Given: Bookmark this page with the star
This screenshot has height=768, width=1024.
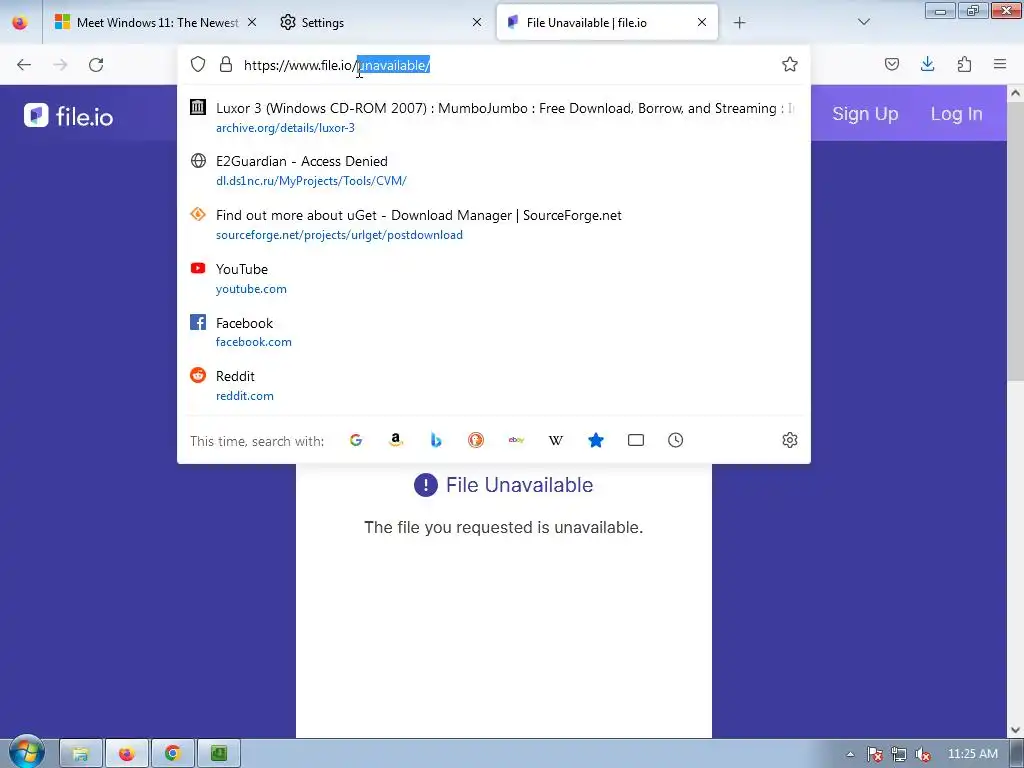Looking at the screenshot, I should 790,64.
